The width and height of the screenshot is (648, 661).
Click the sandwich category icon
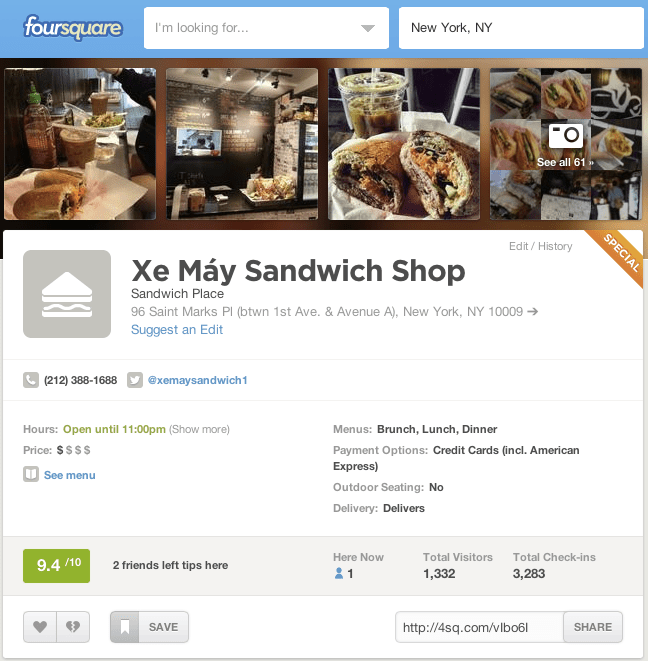(x=67, y=294)
